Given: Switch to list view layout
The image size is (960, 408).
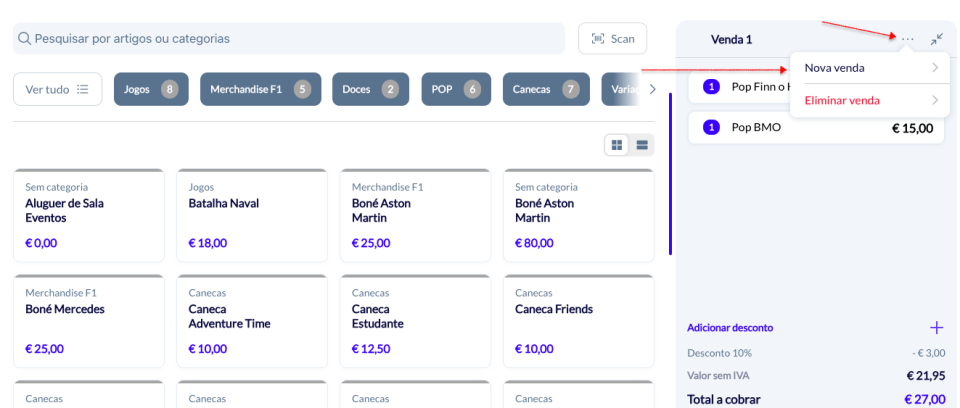Looking at the screenshot, I should [x=641, y=145].
